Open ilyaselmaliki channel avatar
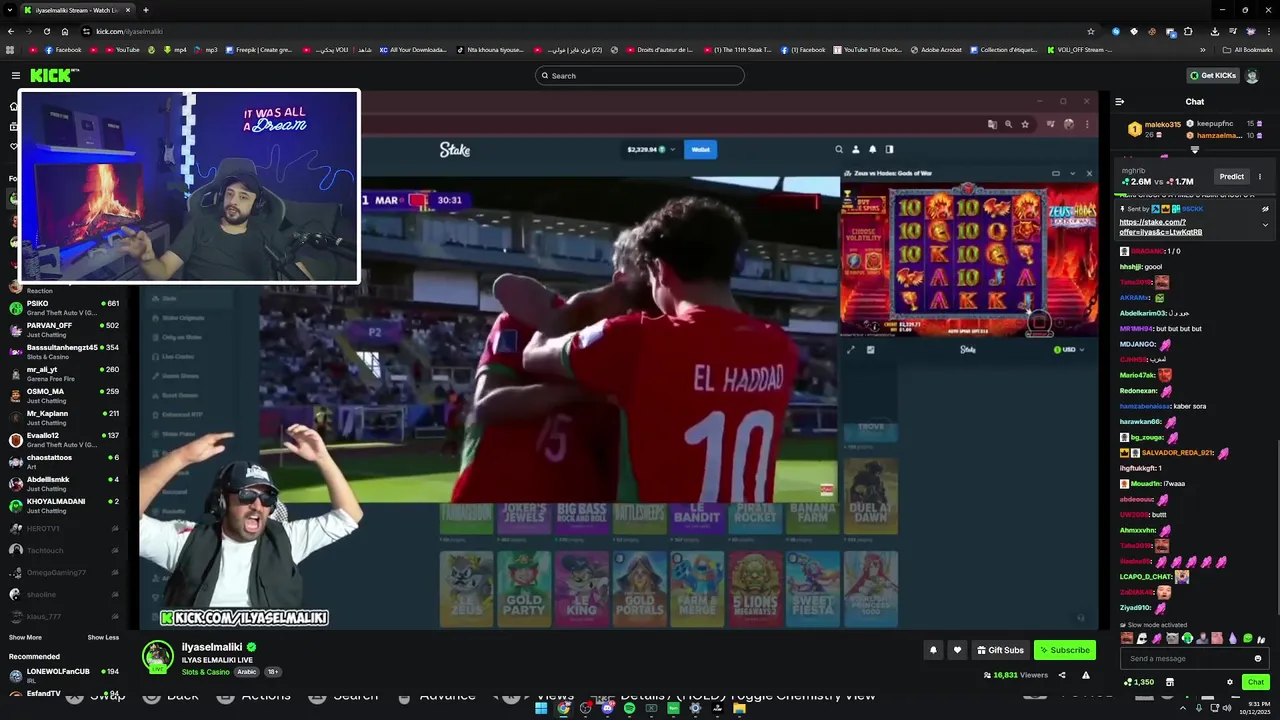The image size is (1280, 720). click(157, 656)
